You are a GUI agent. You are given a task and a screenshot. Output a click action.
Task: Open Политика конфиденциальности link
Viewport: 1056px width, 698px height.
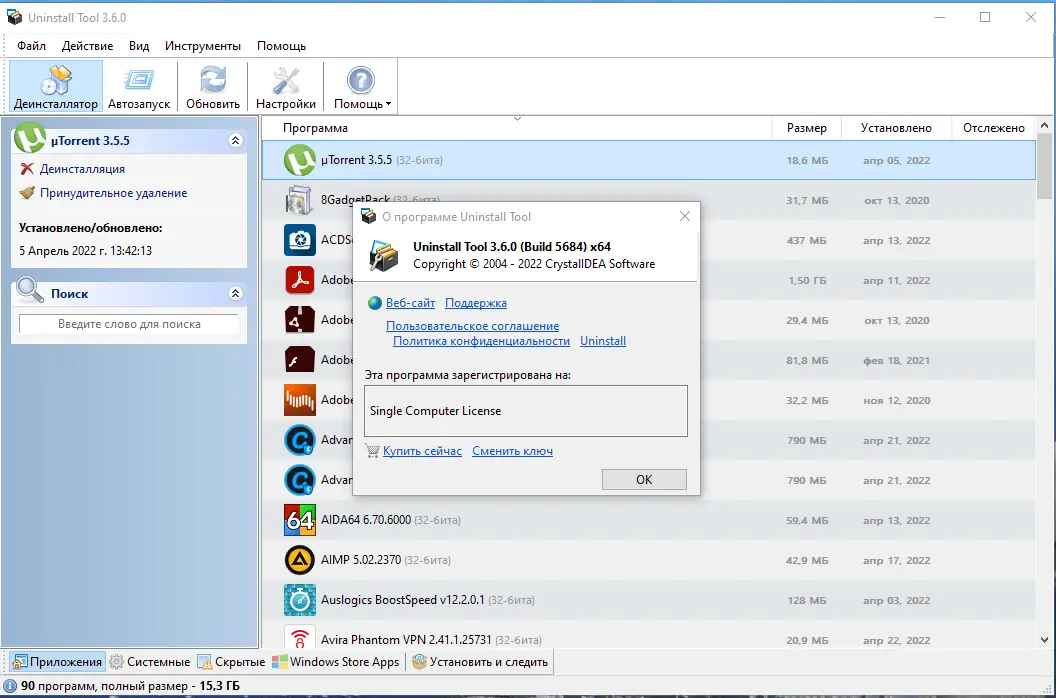[x=482, y=341]
